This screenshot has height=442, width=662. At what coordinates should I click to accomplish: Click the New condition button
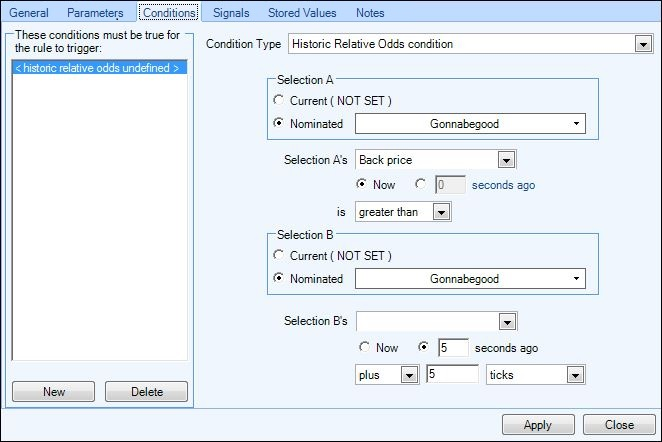click(54, 392)
